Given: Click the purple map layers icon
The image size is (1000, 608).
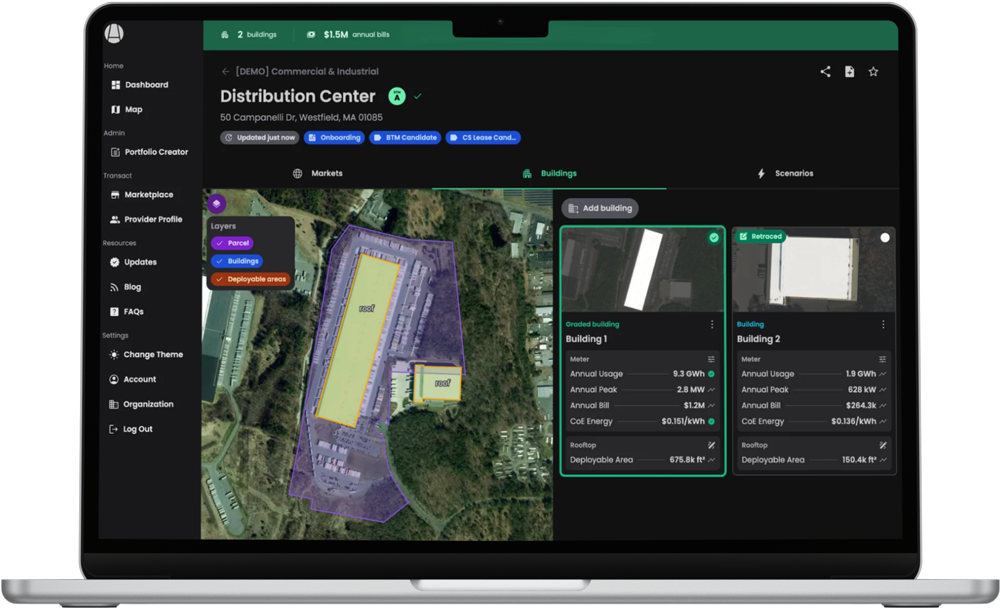Looking at the screenshot, I should pos(217,204).
